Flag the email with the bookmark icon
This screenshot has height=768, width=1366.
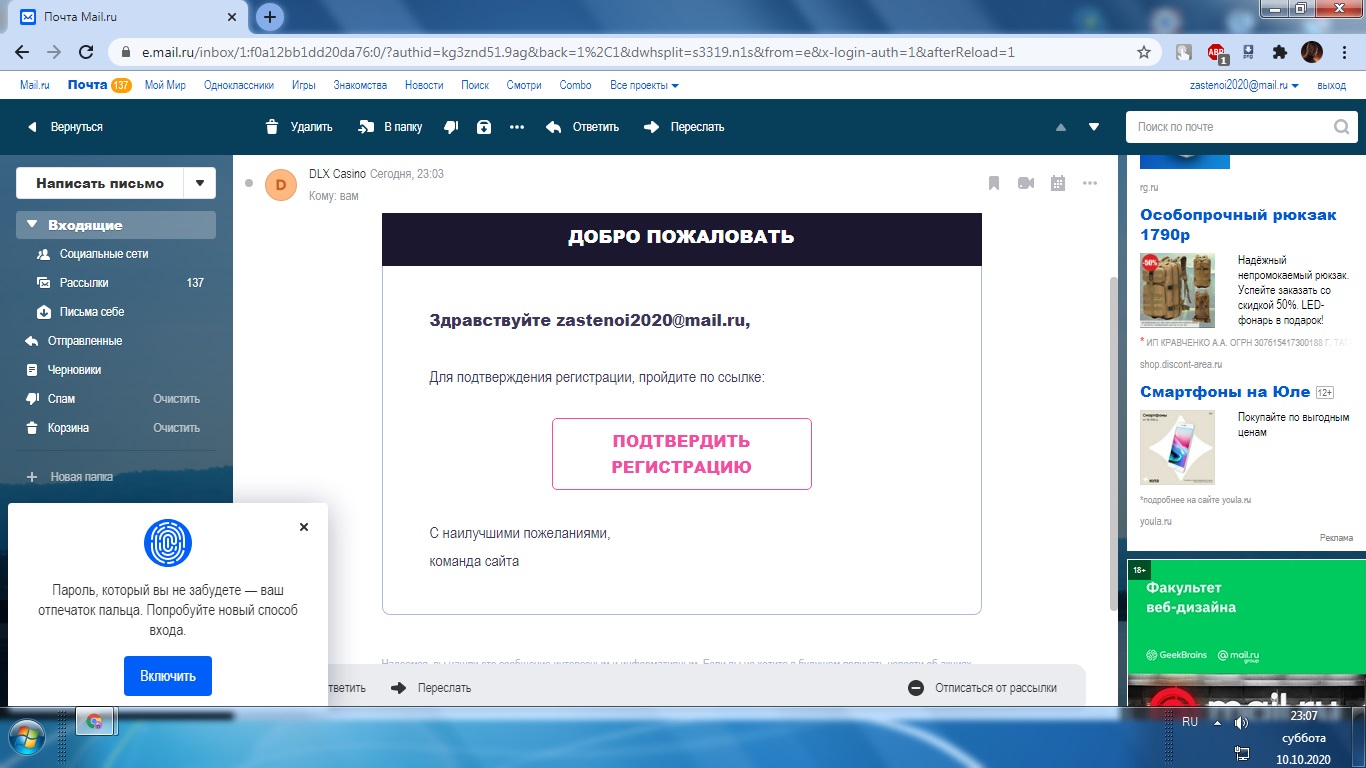point(994,183)
